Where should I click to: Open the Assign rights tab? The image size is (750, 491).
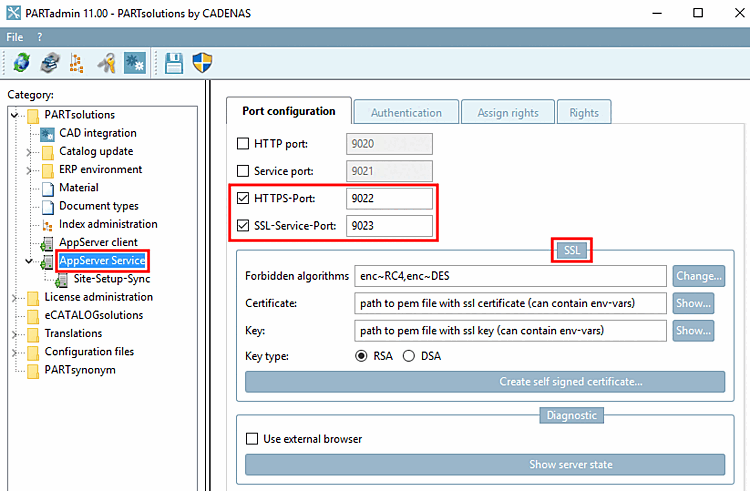tap(507, 112)
